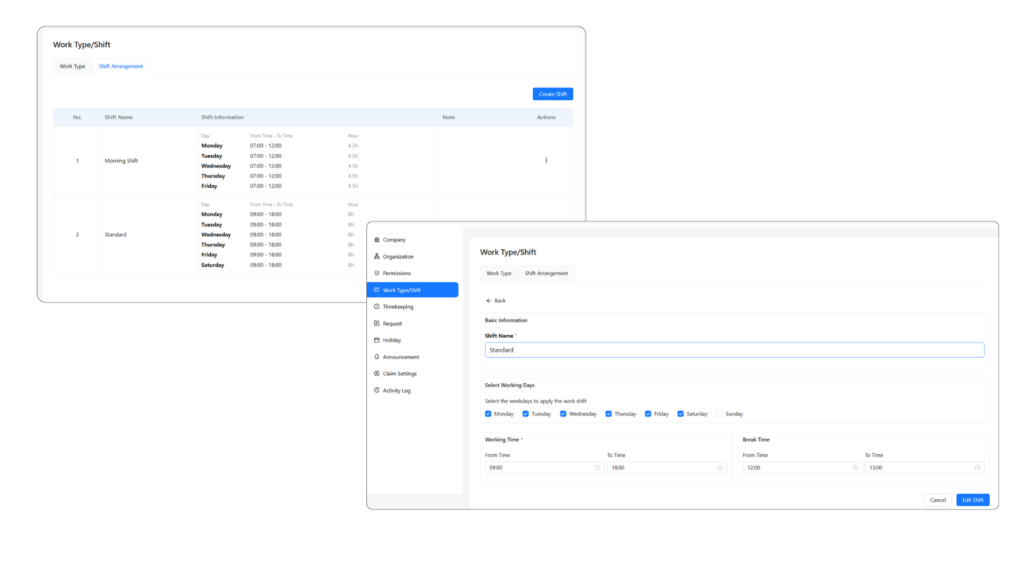Open the Announcement section
The height and width of the screenshot is (576, 1024).
(x=400, y=357)
